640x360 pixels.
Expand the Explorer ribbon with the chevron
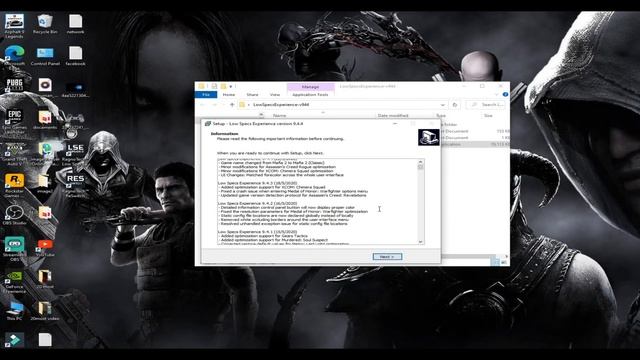[x=497, y=94]
